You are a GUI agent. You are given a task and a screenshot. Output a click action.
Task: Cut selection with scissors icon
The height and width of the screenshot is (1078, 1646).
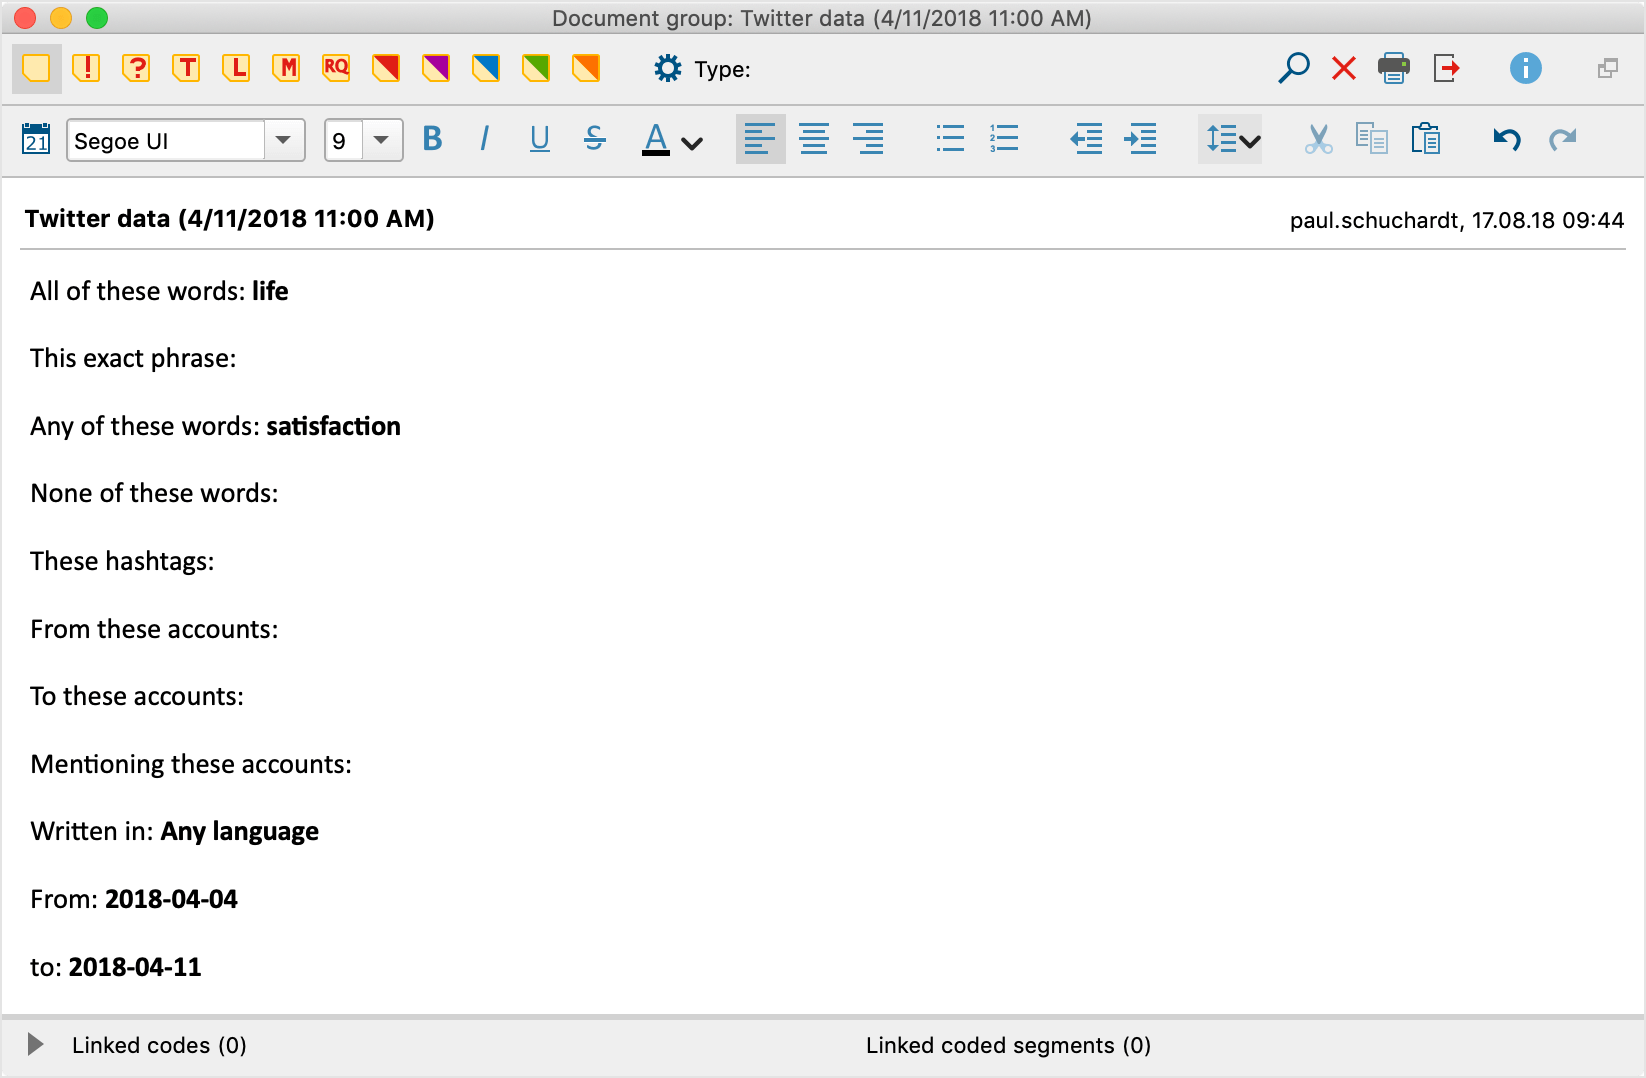click(1318, 139)
